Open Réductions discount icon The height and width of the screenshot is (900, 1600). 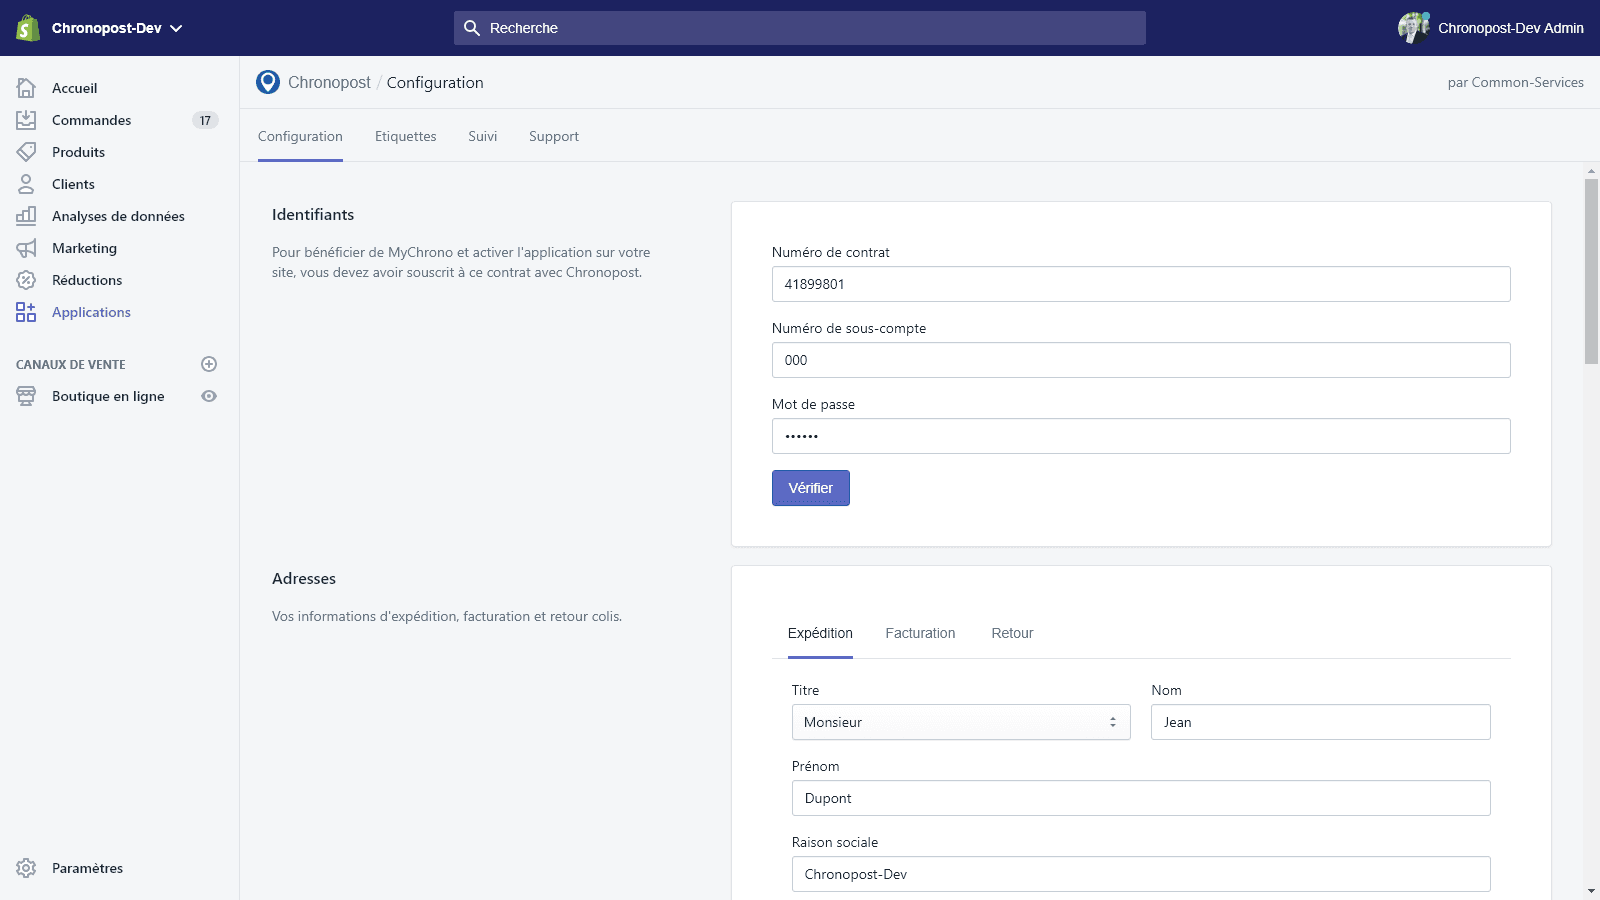point(26,280)
